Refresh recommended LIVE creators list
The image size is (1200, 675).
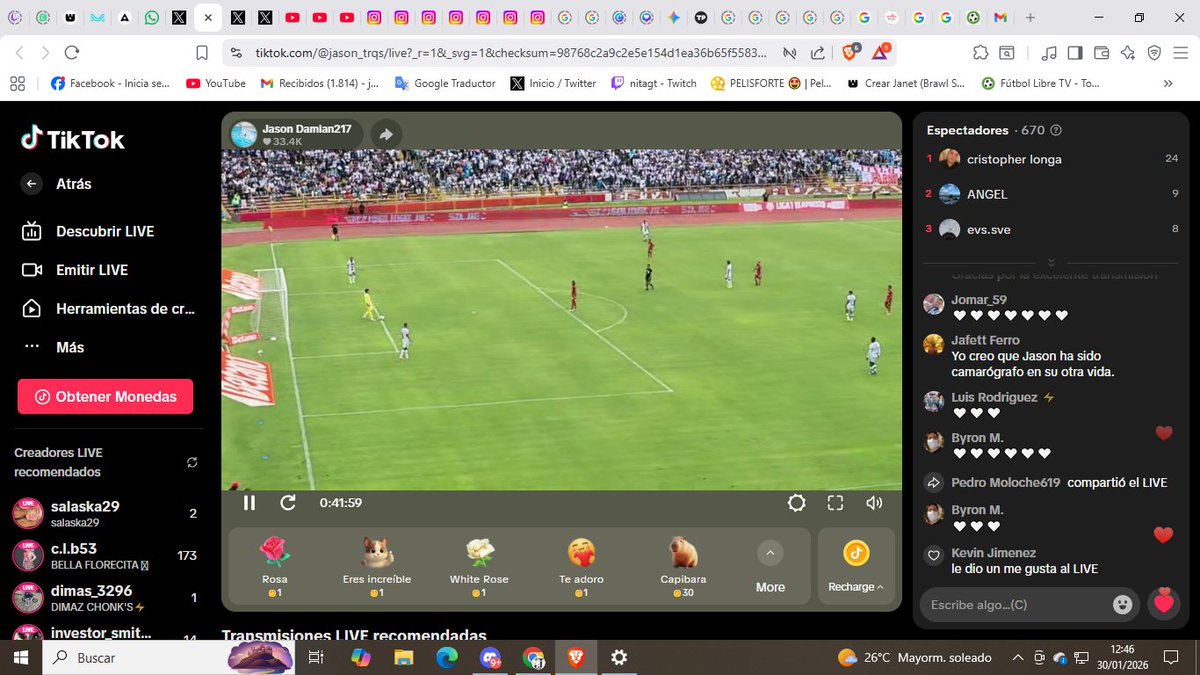tap(192, 462)
